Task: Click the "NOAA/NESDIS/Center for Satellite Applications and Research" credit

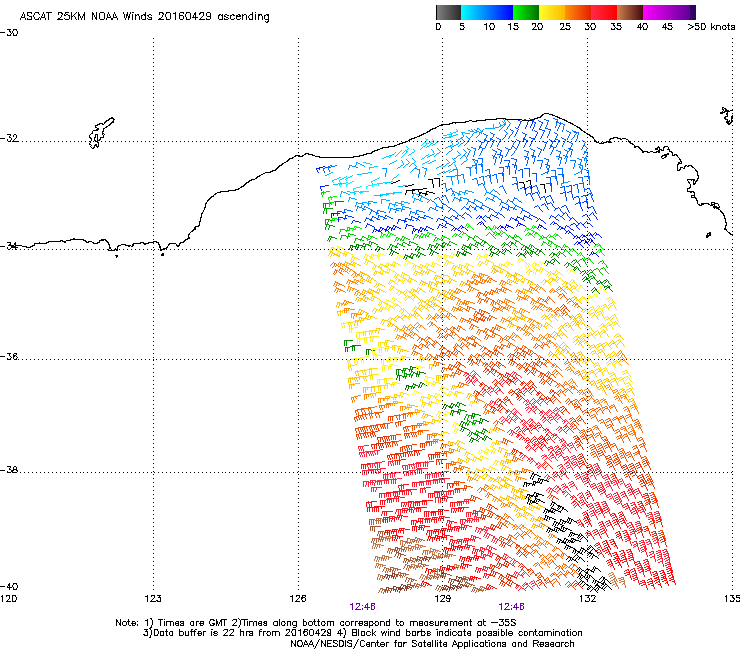Action: pyautogui.click(x=432, y=644)
